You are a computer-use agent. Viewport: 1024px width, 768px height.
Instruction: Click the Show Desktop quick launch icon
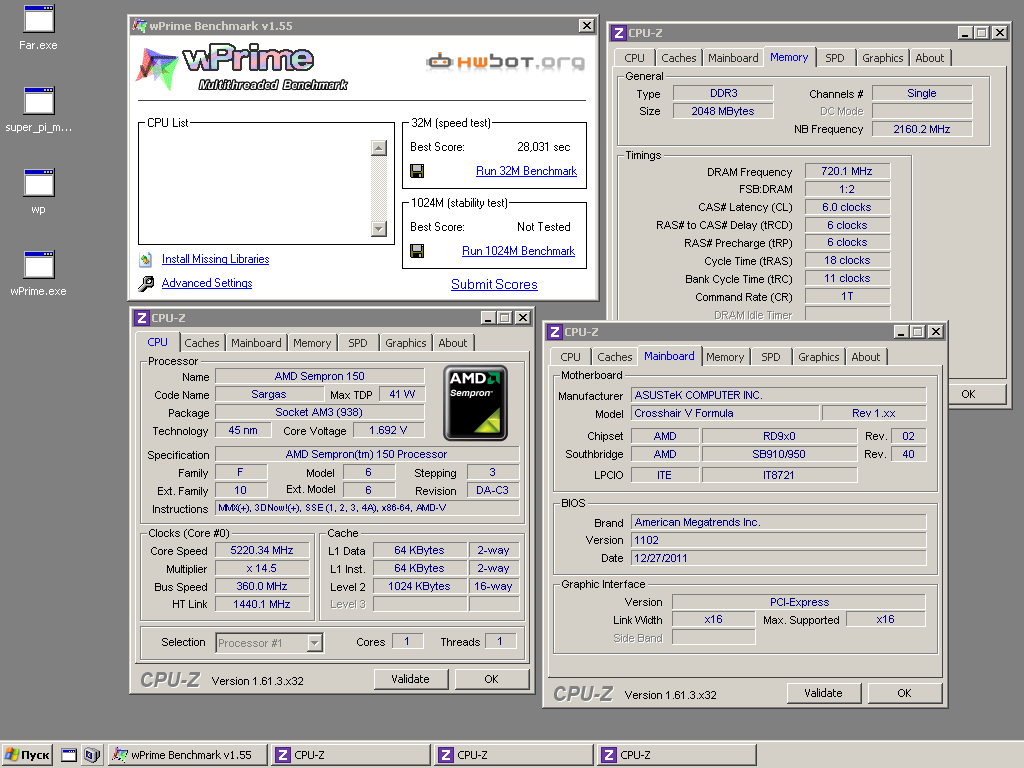tap(69, 755)
